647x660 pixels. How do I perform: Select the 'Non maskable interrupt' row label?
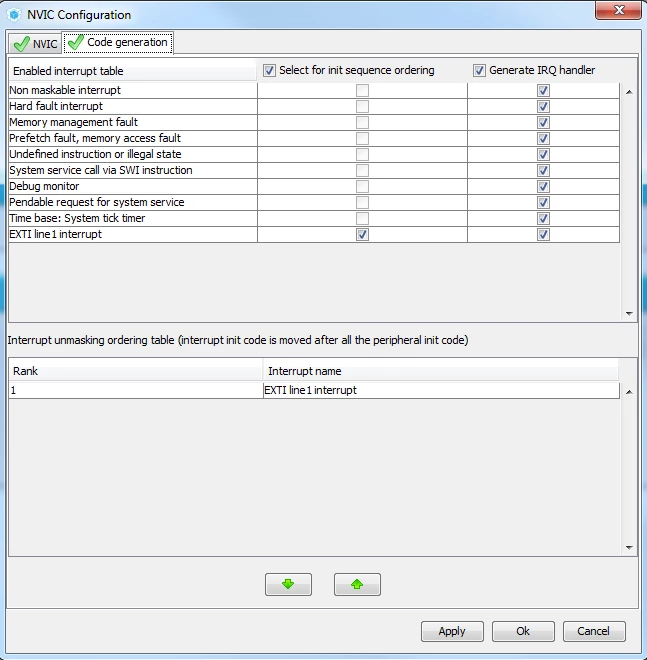pyautogui.click(x=65, y=90)
